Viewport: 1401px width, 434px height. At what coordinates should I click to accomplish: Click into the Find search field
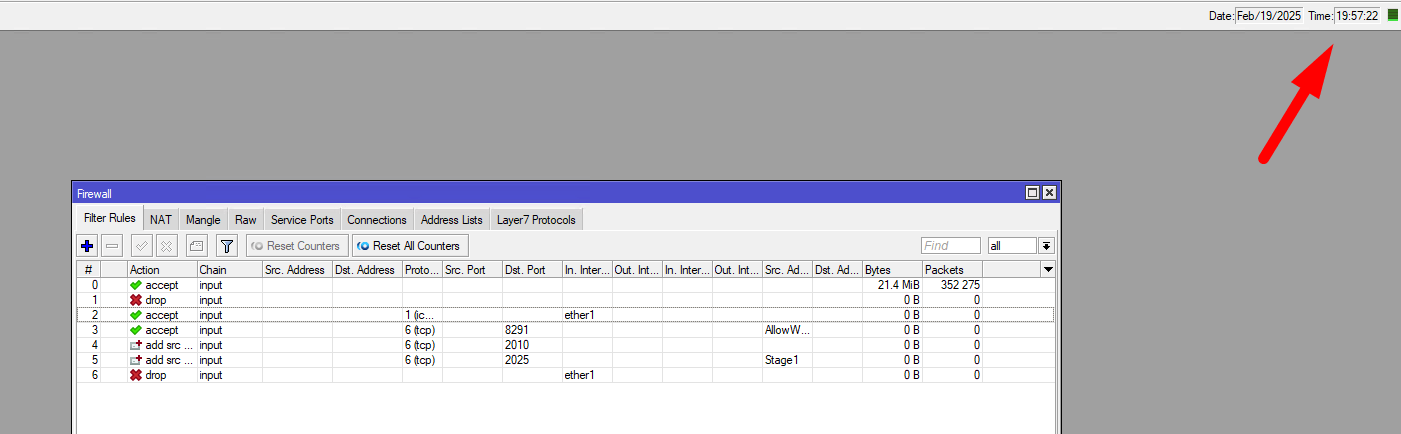tap(951, 245)
